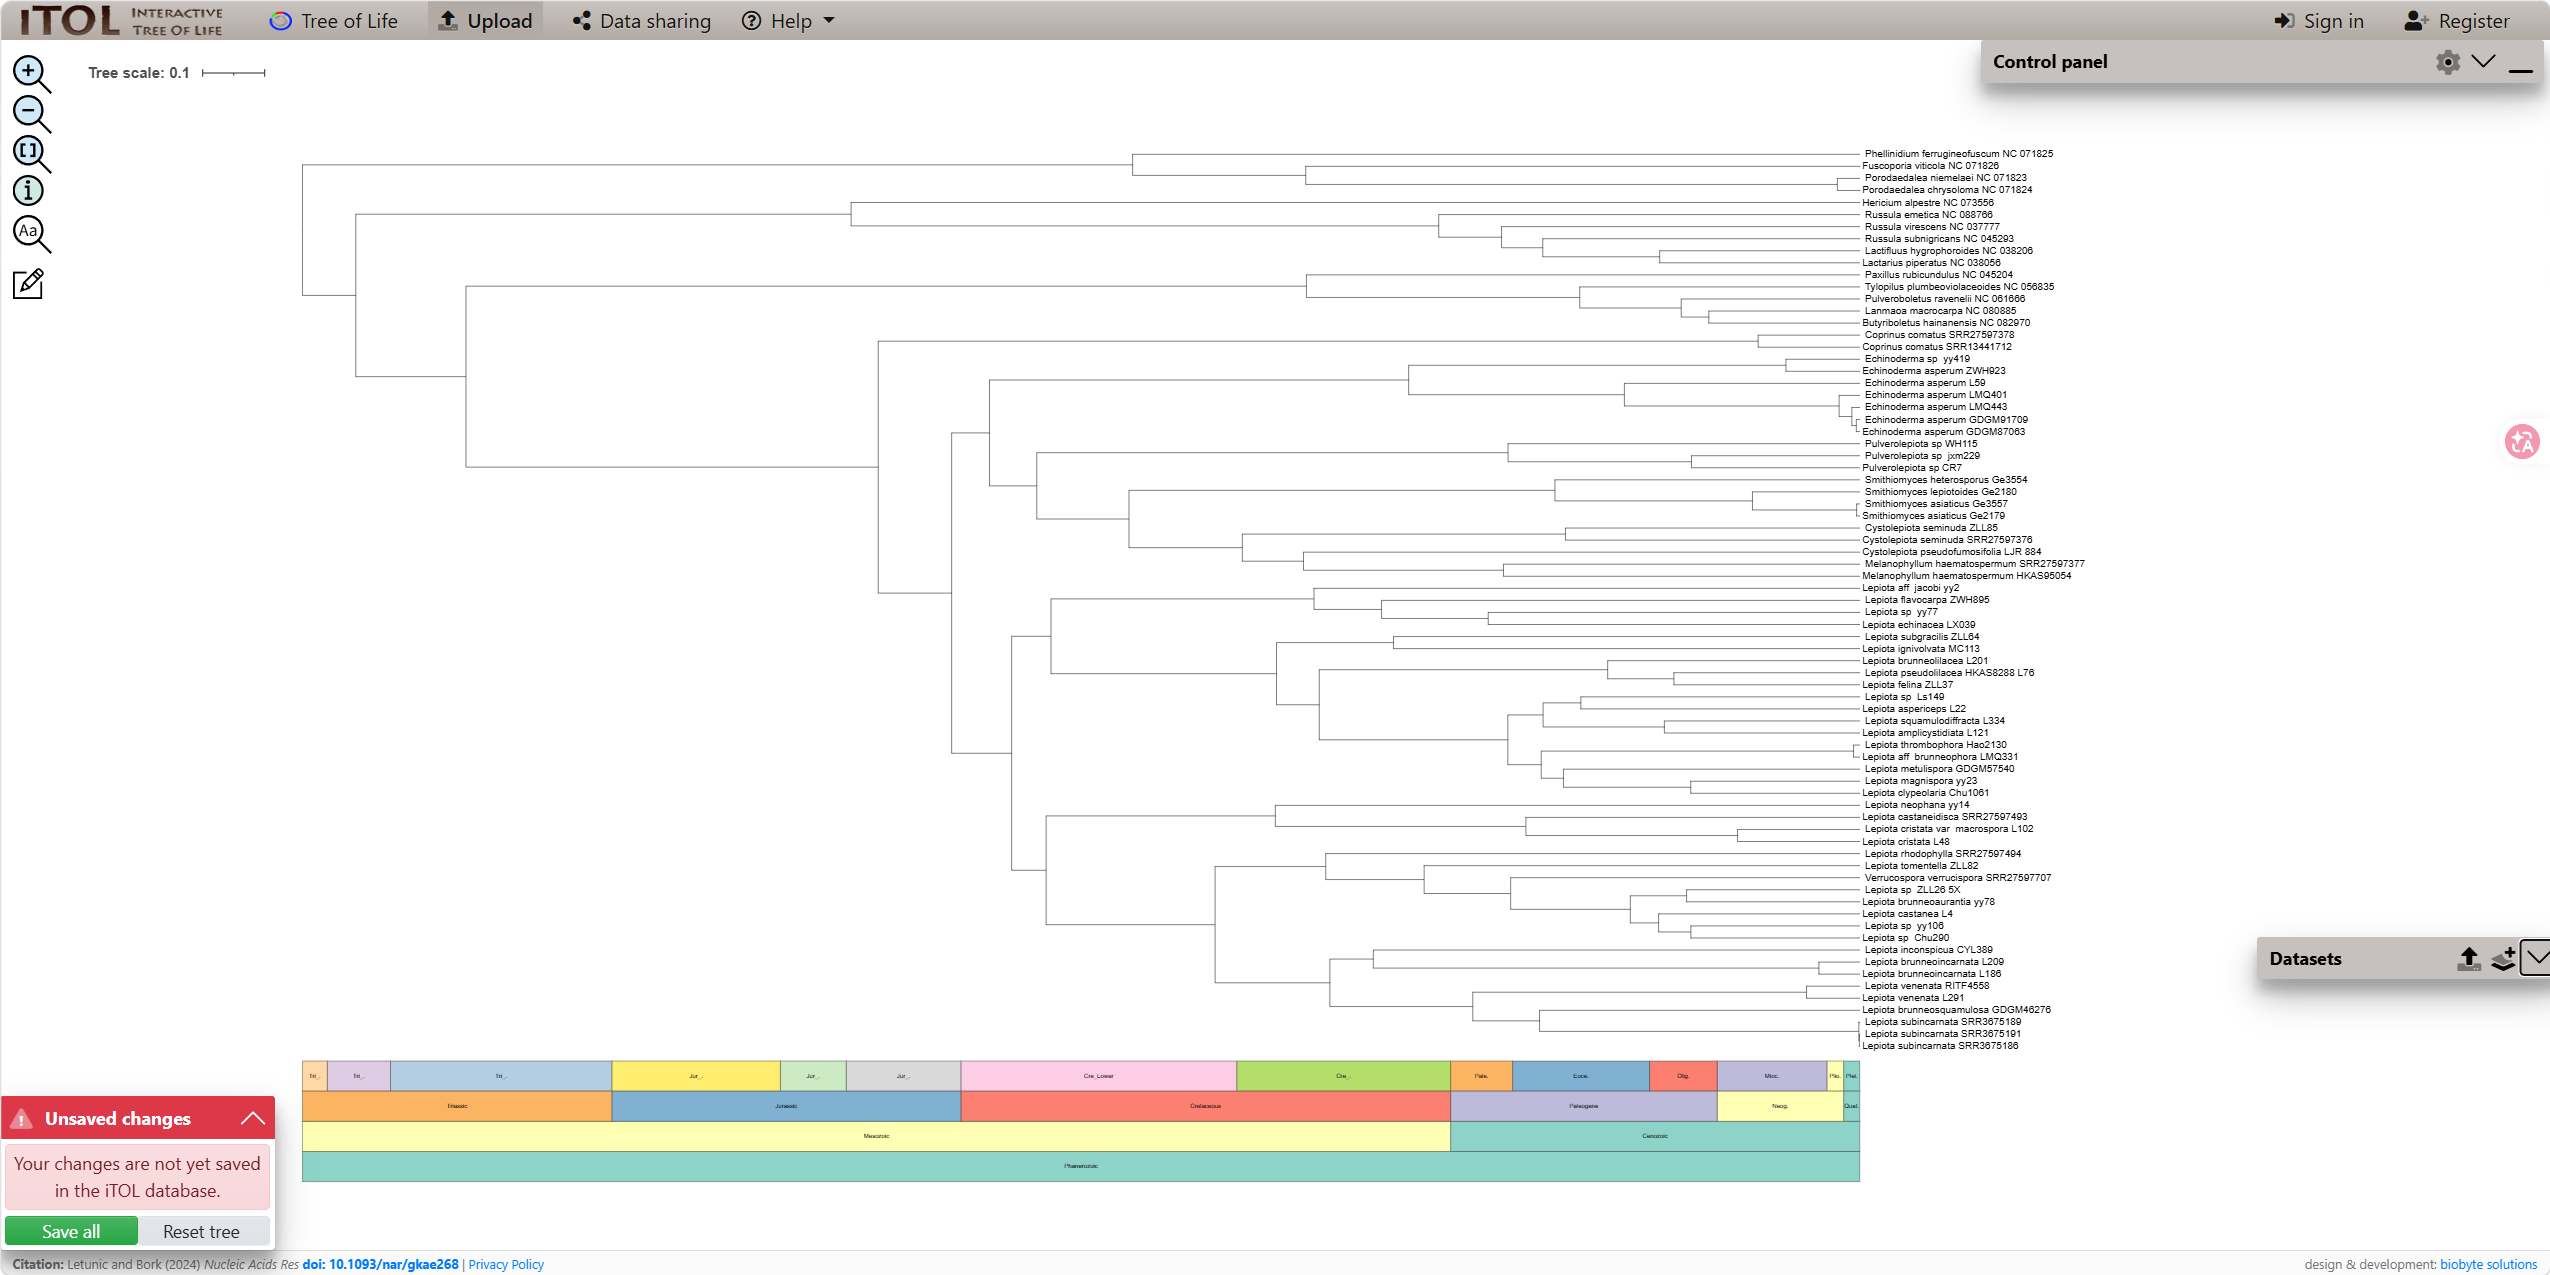Click the zoom in magnifier icon
This screenshot has width=2550, height=1275.
pyautogui.click(x=31, y=73)
